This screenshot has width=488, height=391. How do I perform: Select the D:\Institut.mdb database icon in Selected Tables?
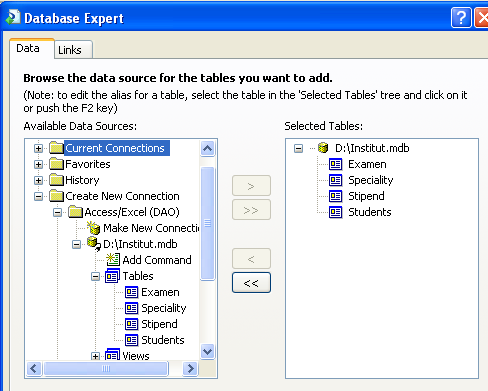click(x=323, y=148)
